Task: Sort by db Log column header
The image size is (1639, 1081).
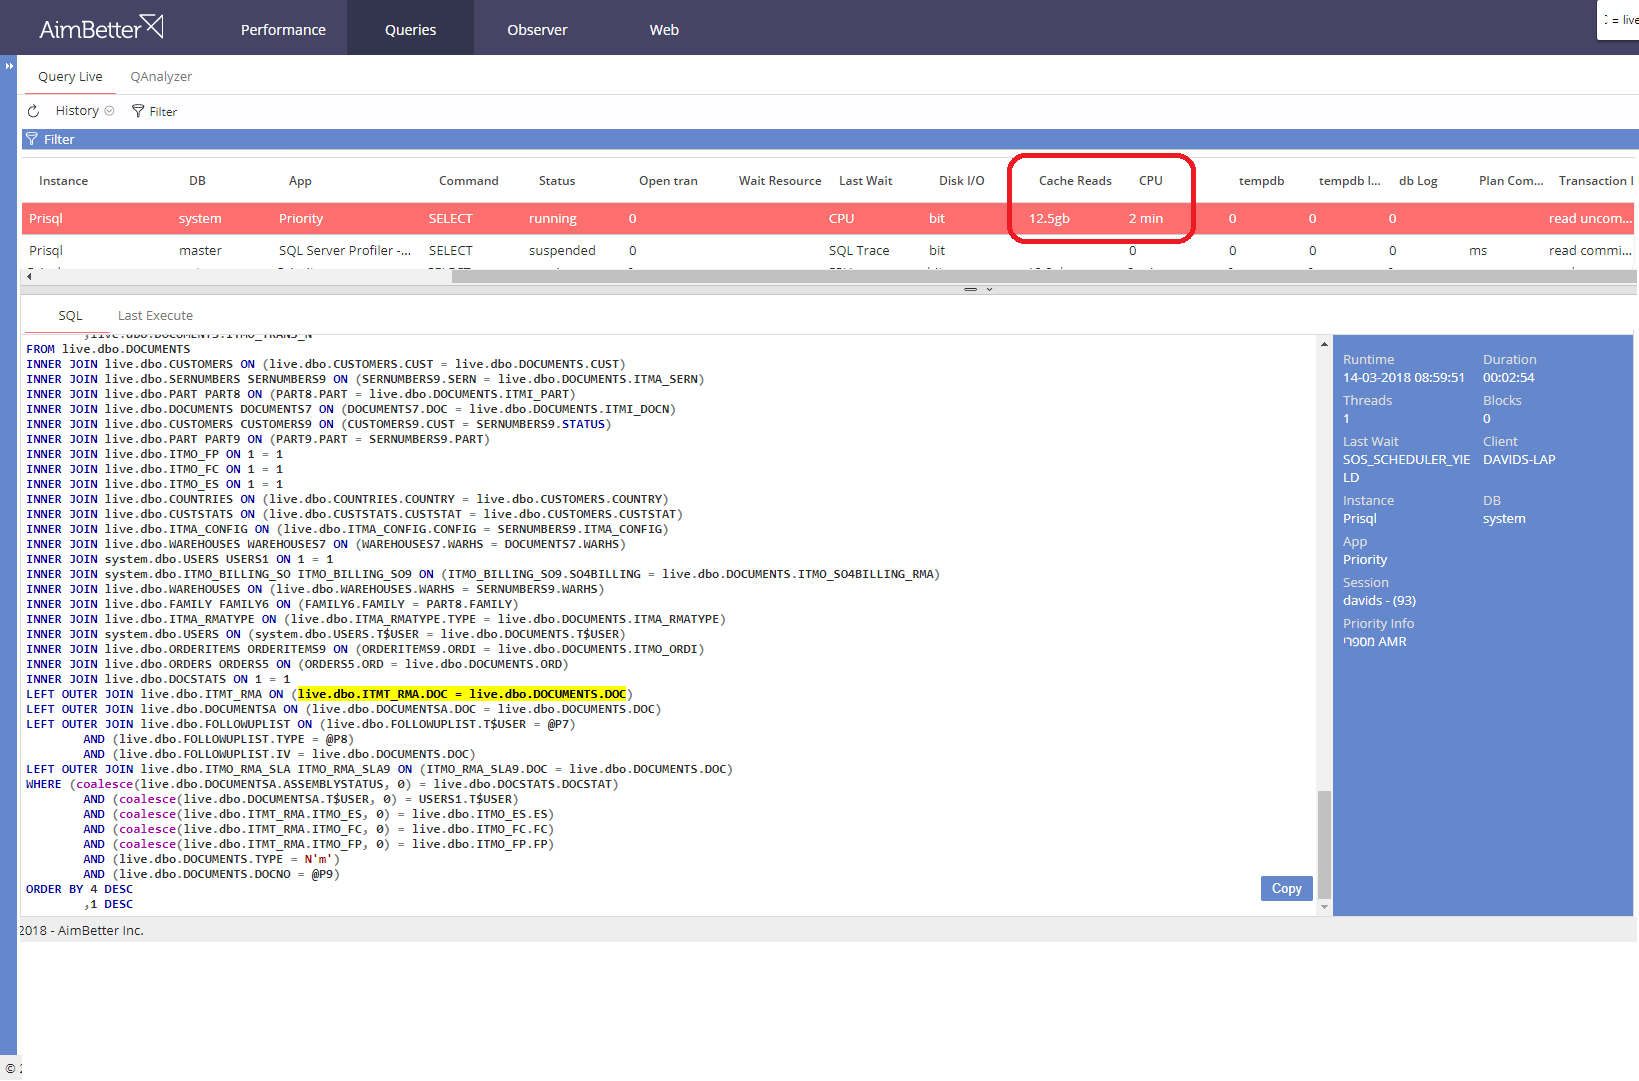Action: click(1418, 181)
